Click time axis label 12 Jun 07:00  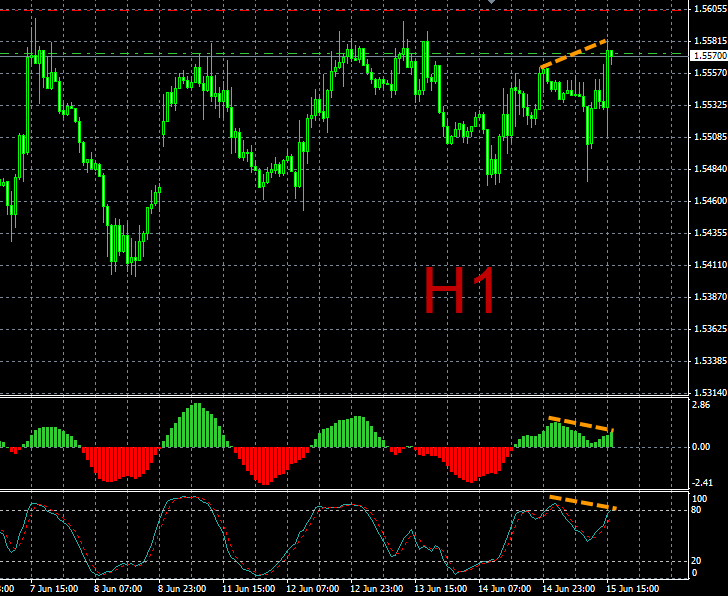(312, 589)
